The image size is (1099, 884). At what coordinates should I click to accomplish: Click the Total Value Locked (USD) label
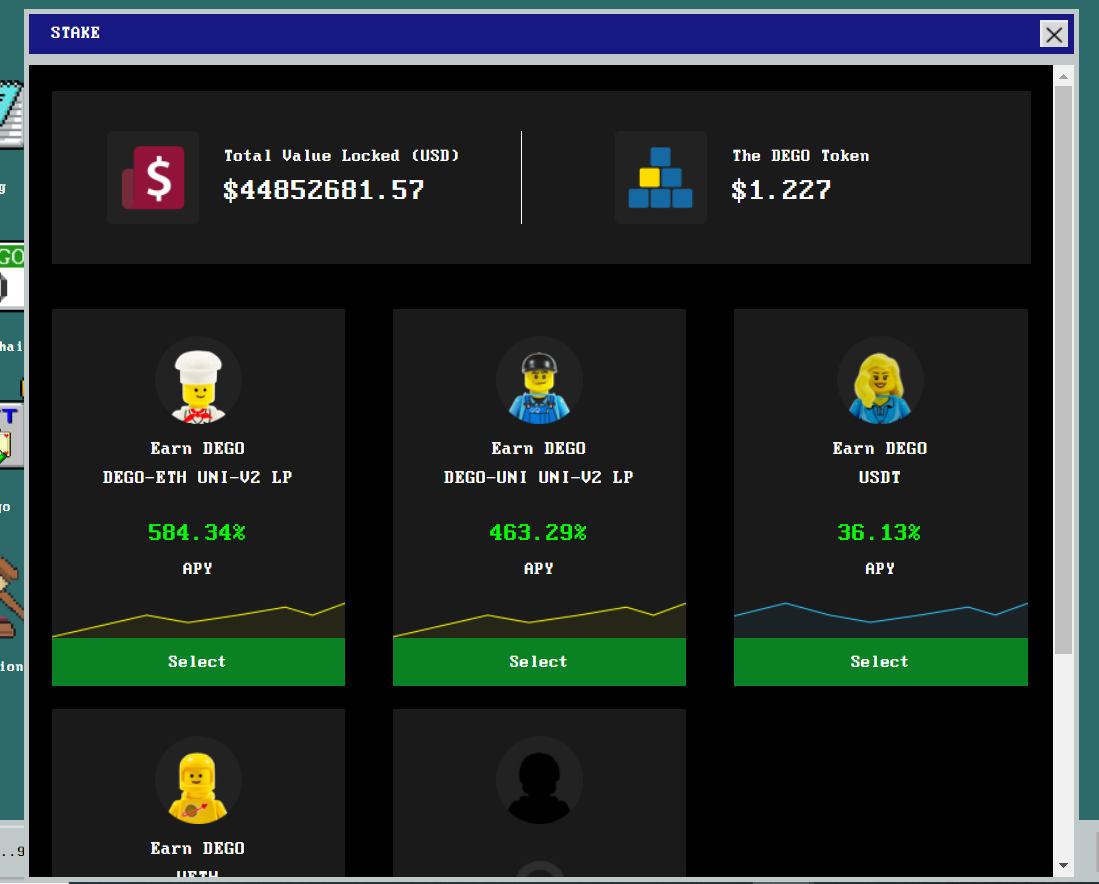(341, 156)
